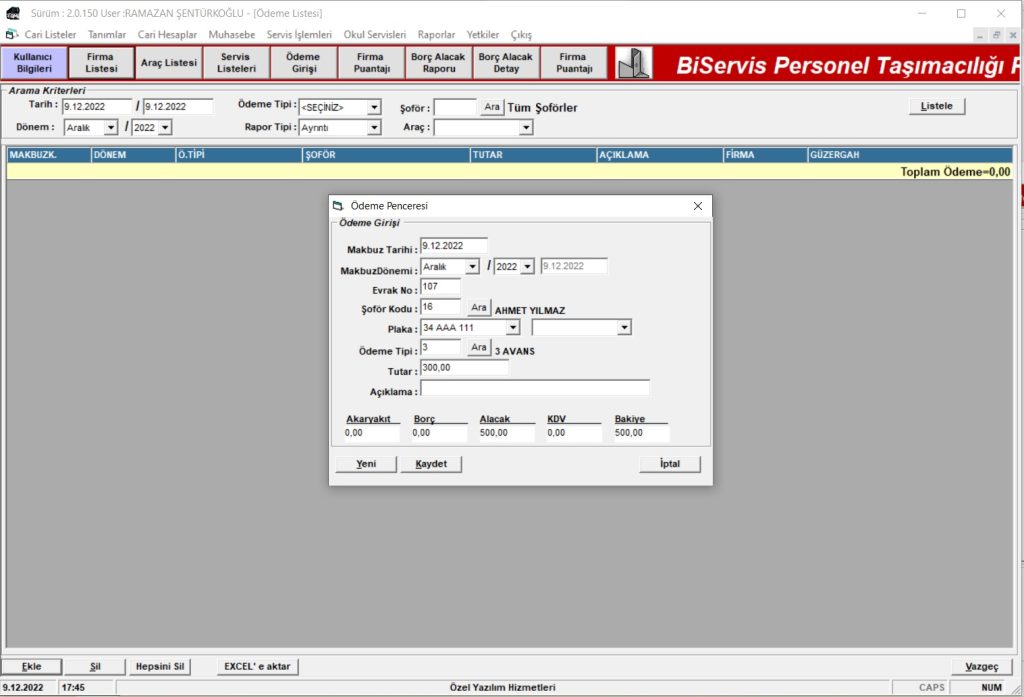Select Borç Alacak Raporu toolbar button

tap(438, 63)
